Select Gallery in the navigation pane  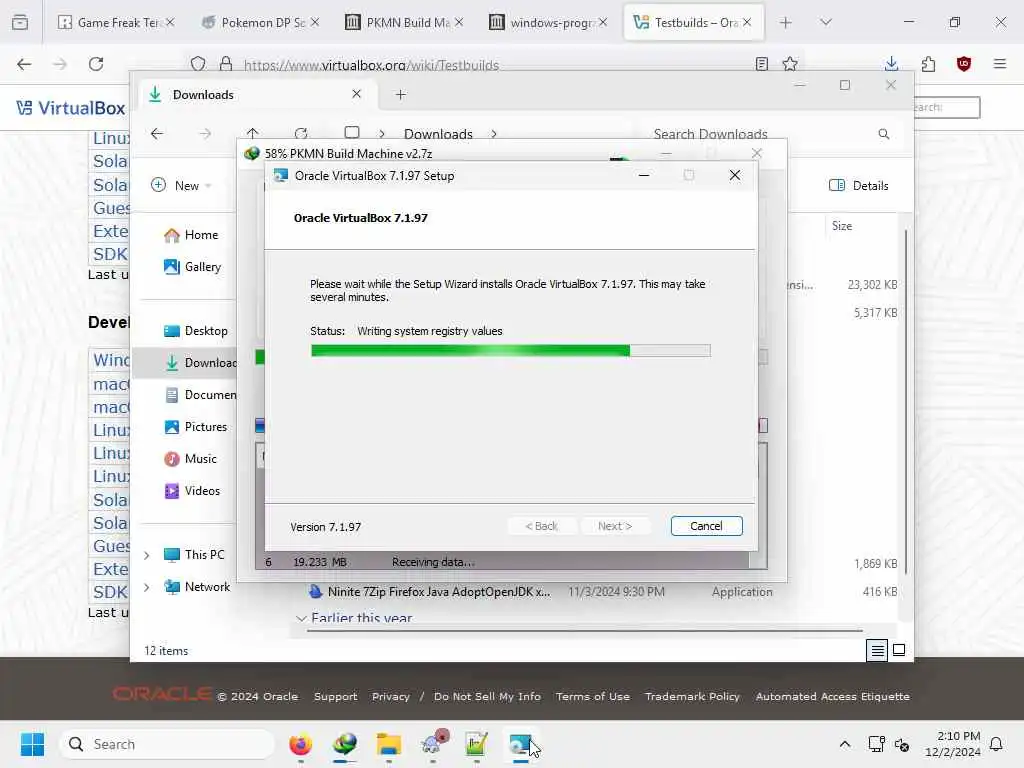point(192,266)
